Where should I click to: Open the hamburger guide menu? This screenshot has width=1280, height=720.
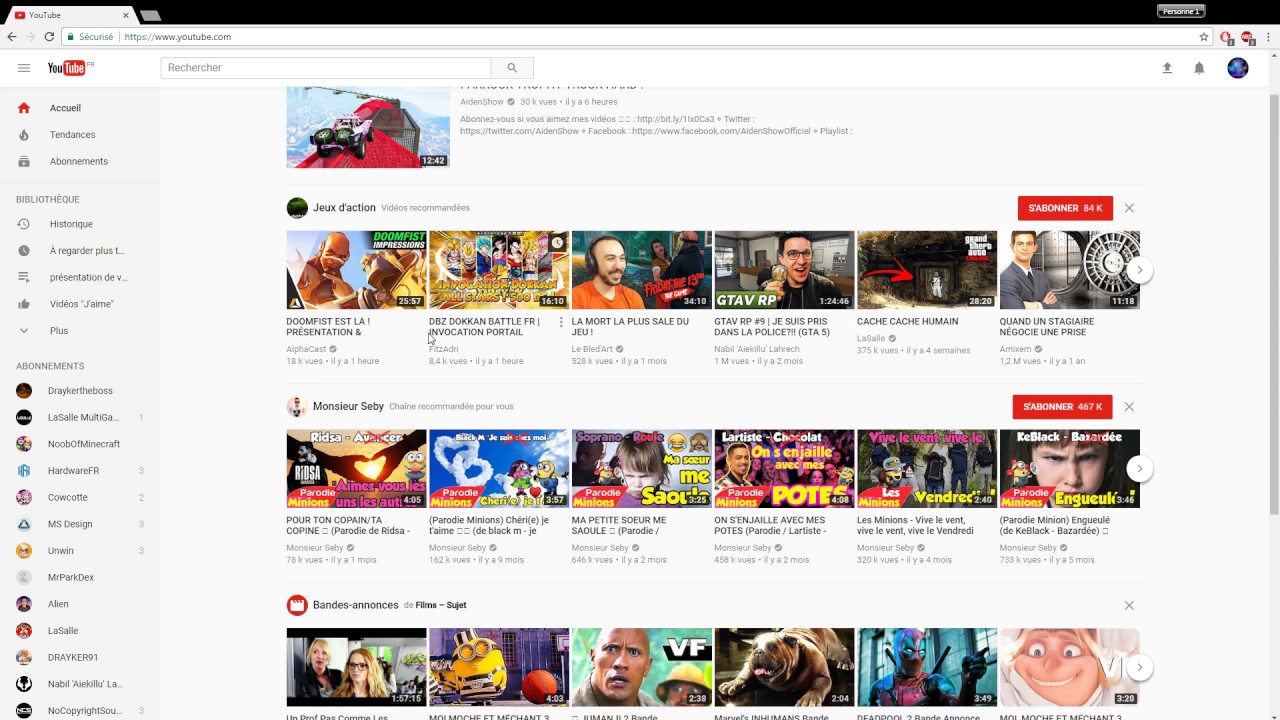(x=24, y=68)
